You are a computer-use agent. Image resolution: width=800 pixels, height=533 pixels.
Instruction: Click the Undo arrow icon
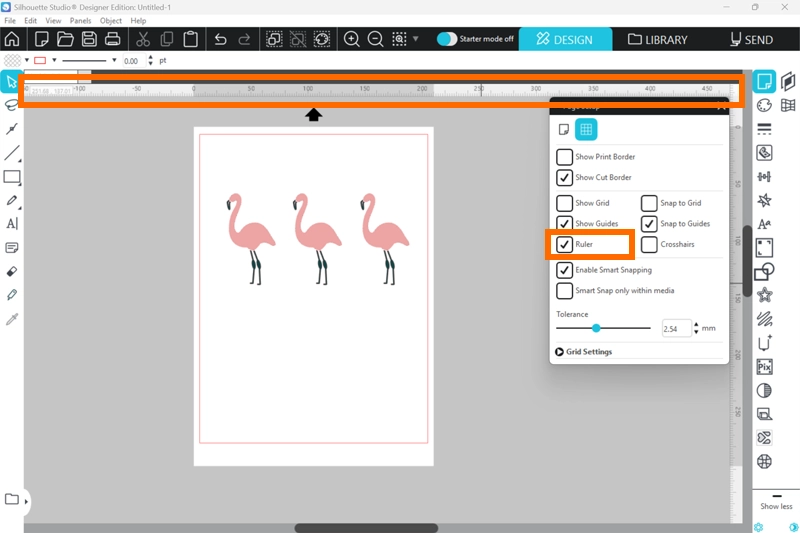pyautogui.click(x=220, y=40)
